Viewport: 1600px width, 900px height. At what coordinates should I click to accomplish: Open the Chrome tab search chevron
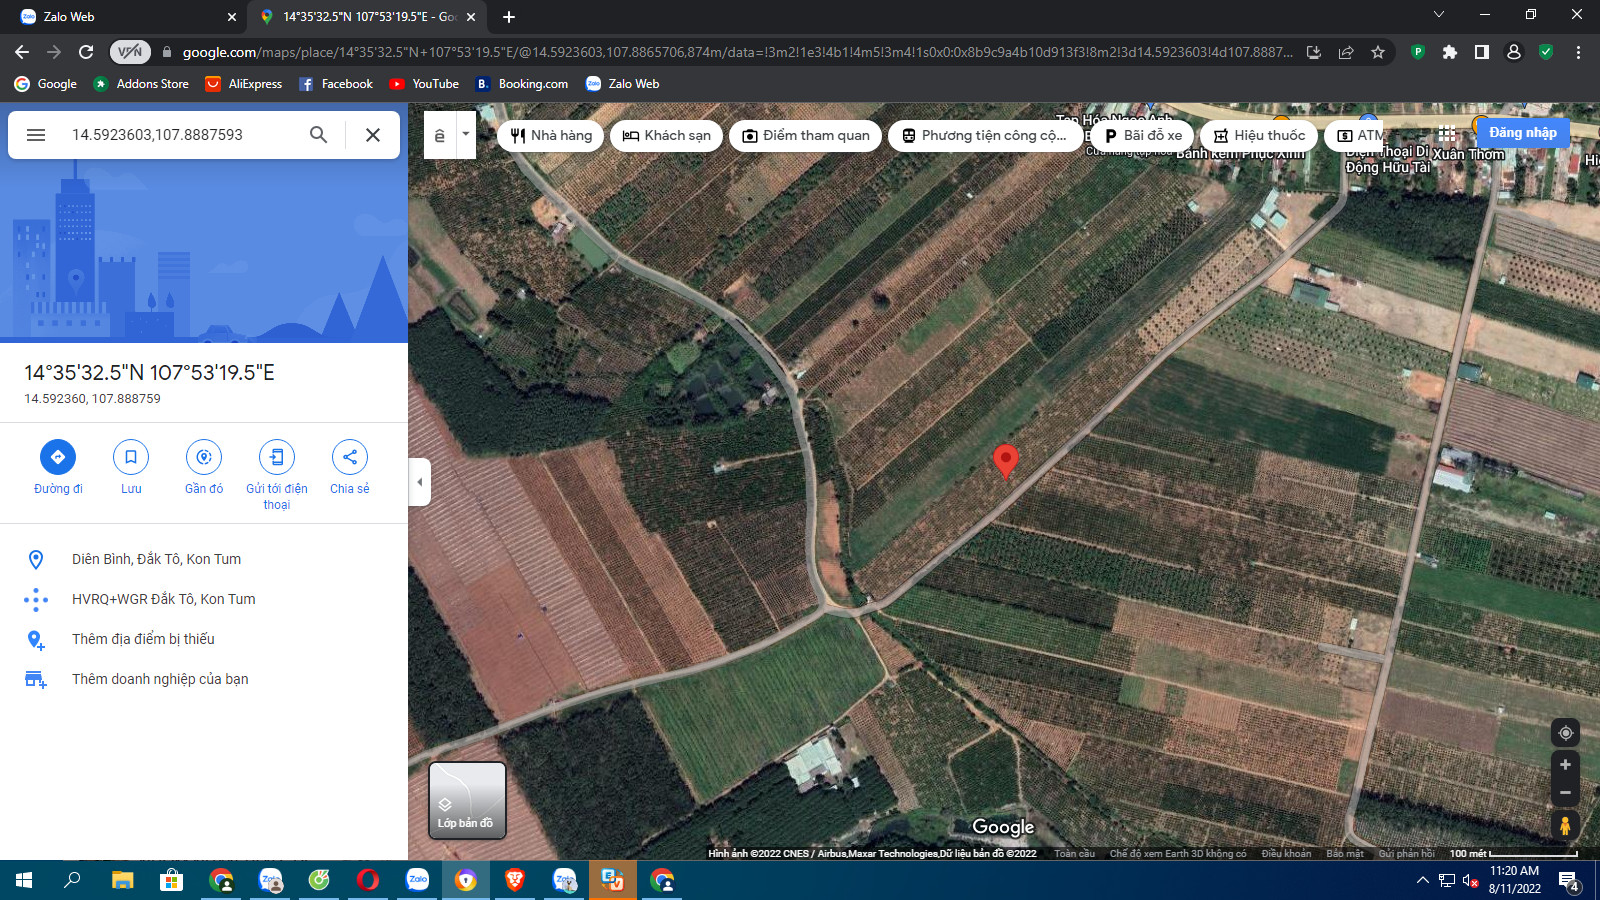1438,15
